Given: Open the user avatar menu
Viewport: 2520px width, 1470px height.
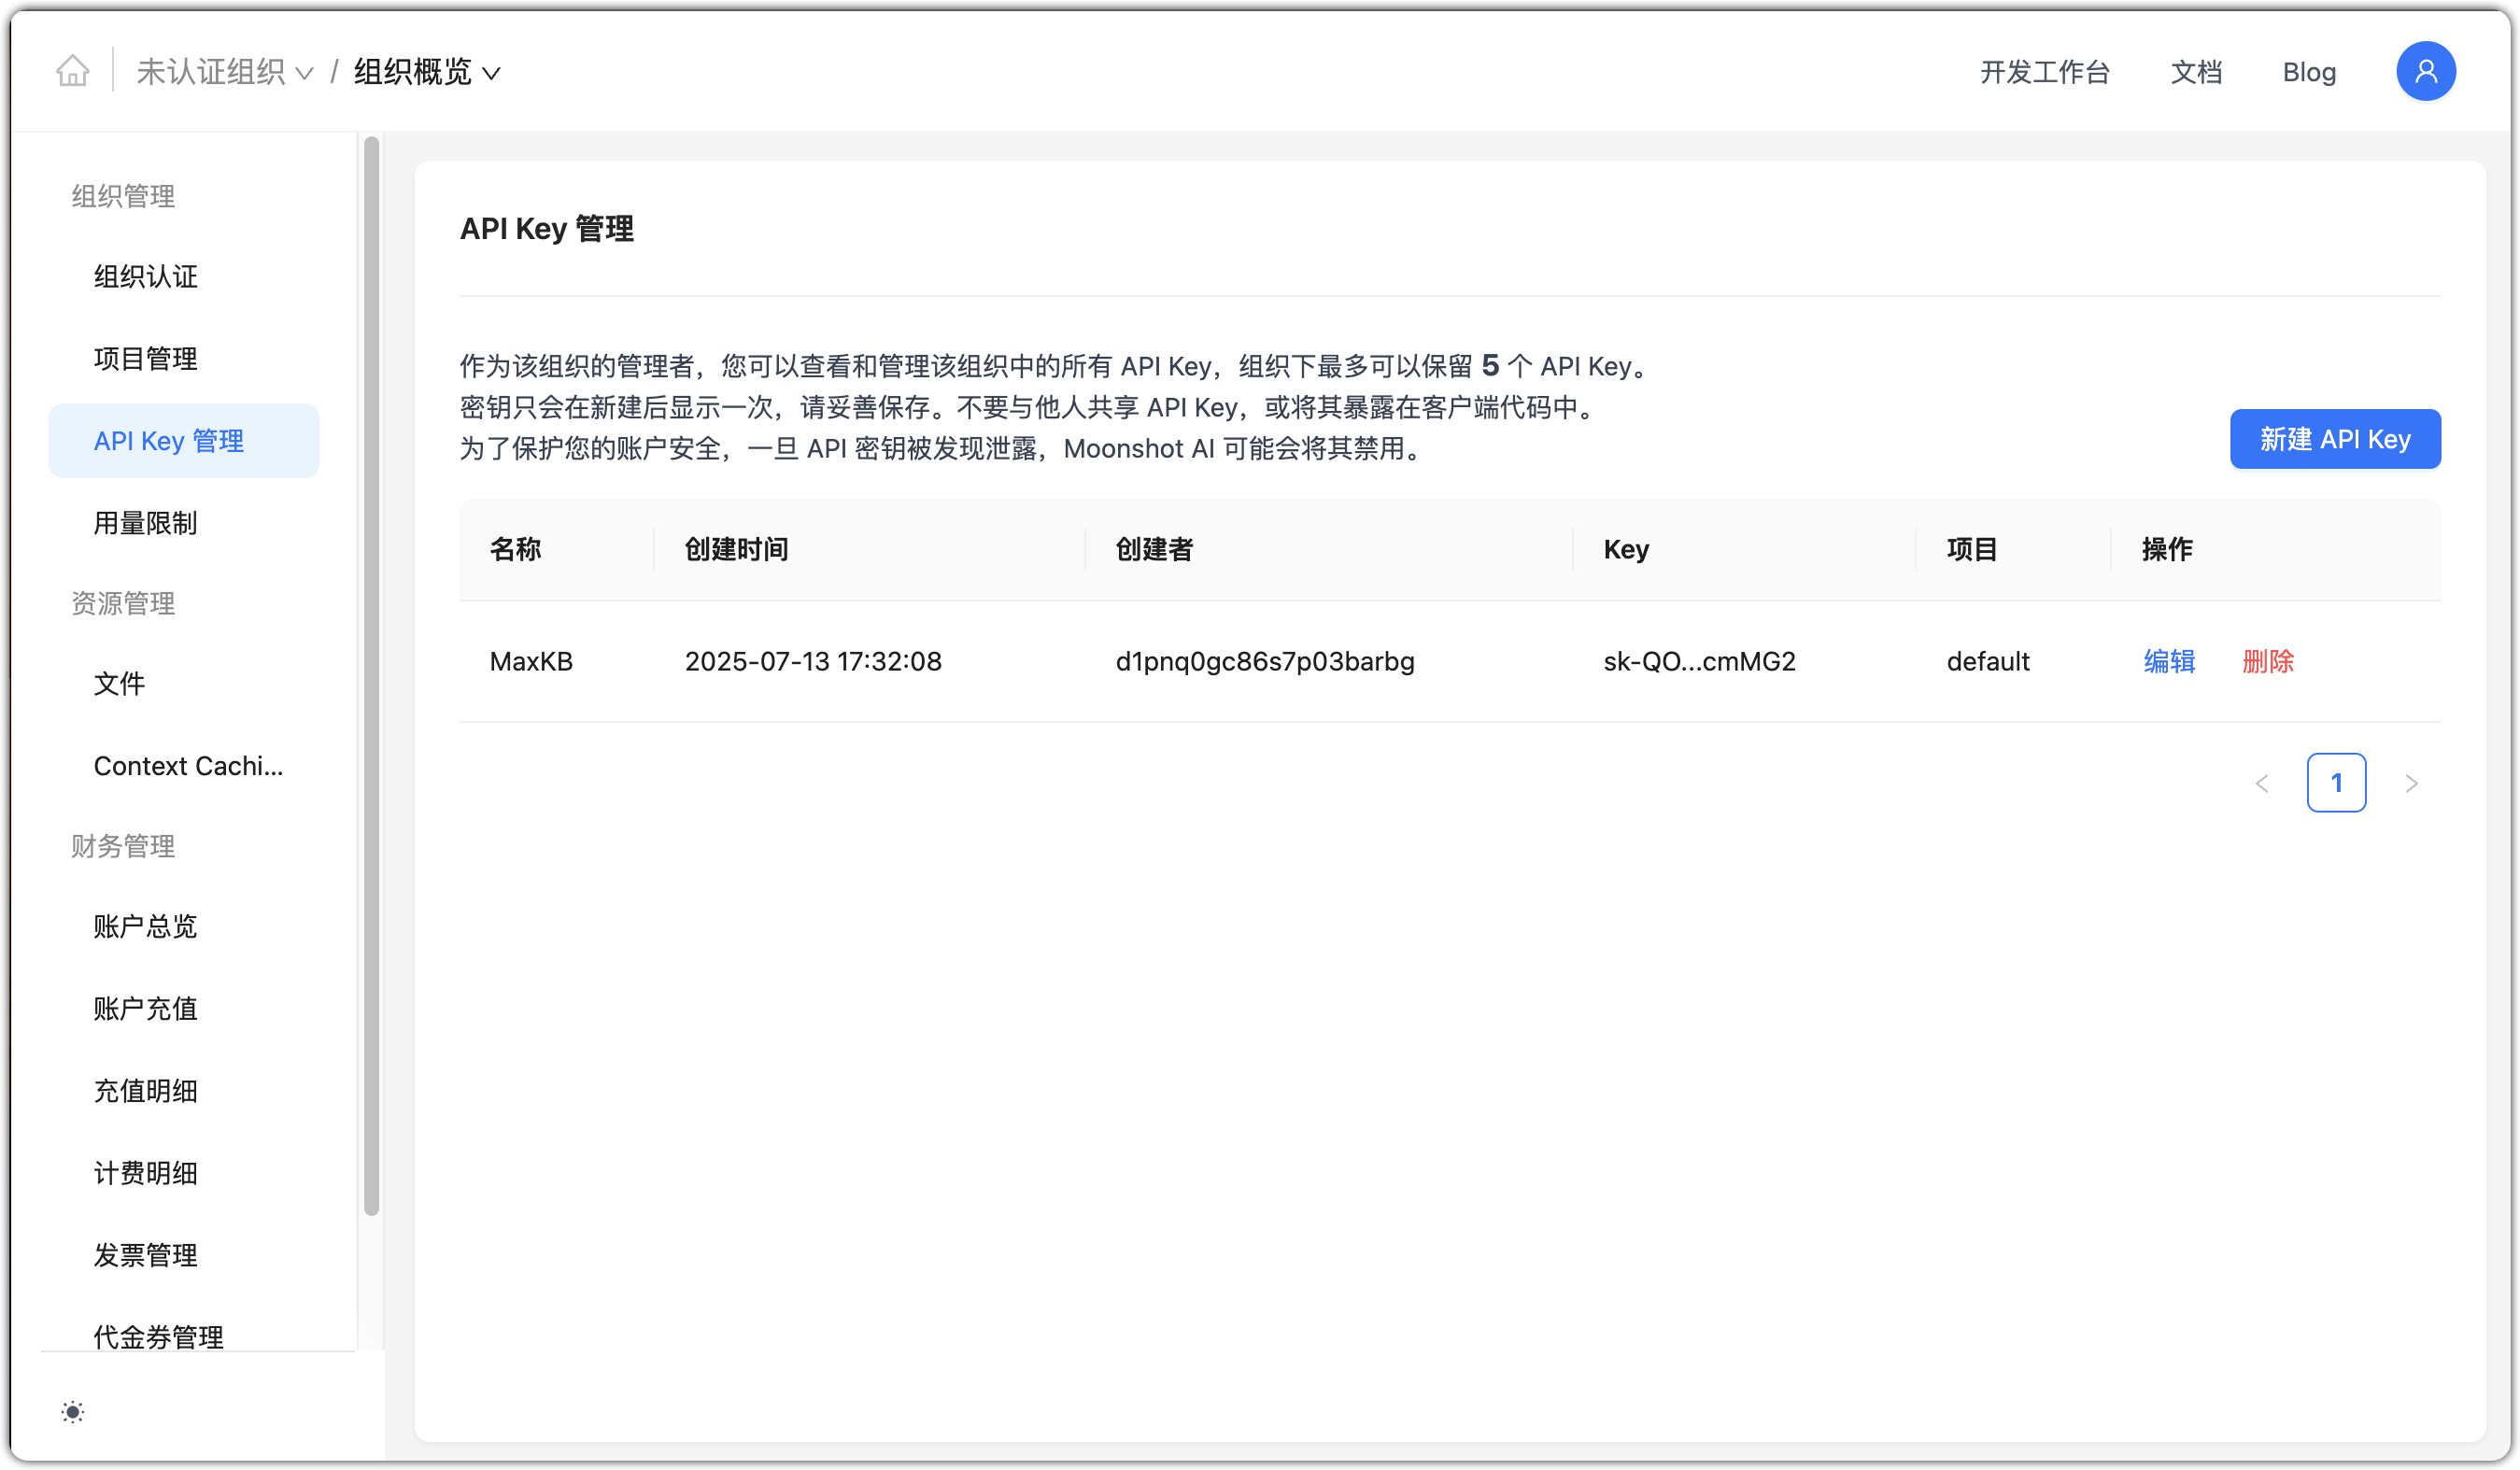Looking at the screenshot, I should (2425, 71).
